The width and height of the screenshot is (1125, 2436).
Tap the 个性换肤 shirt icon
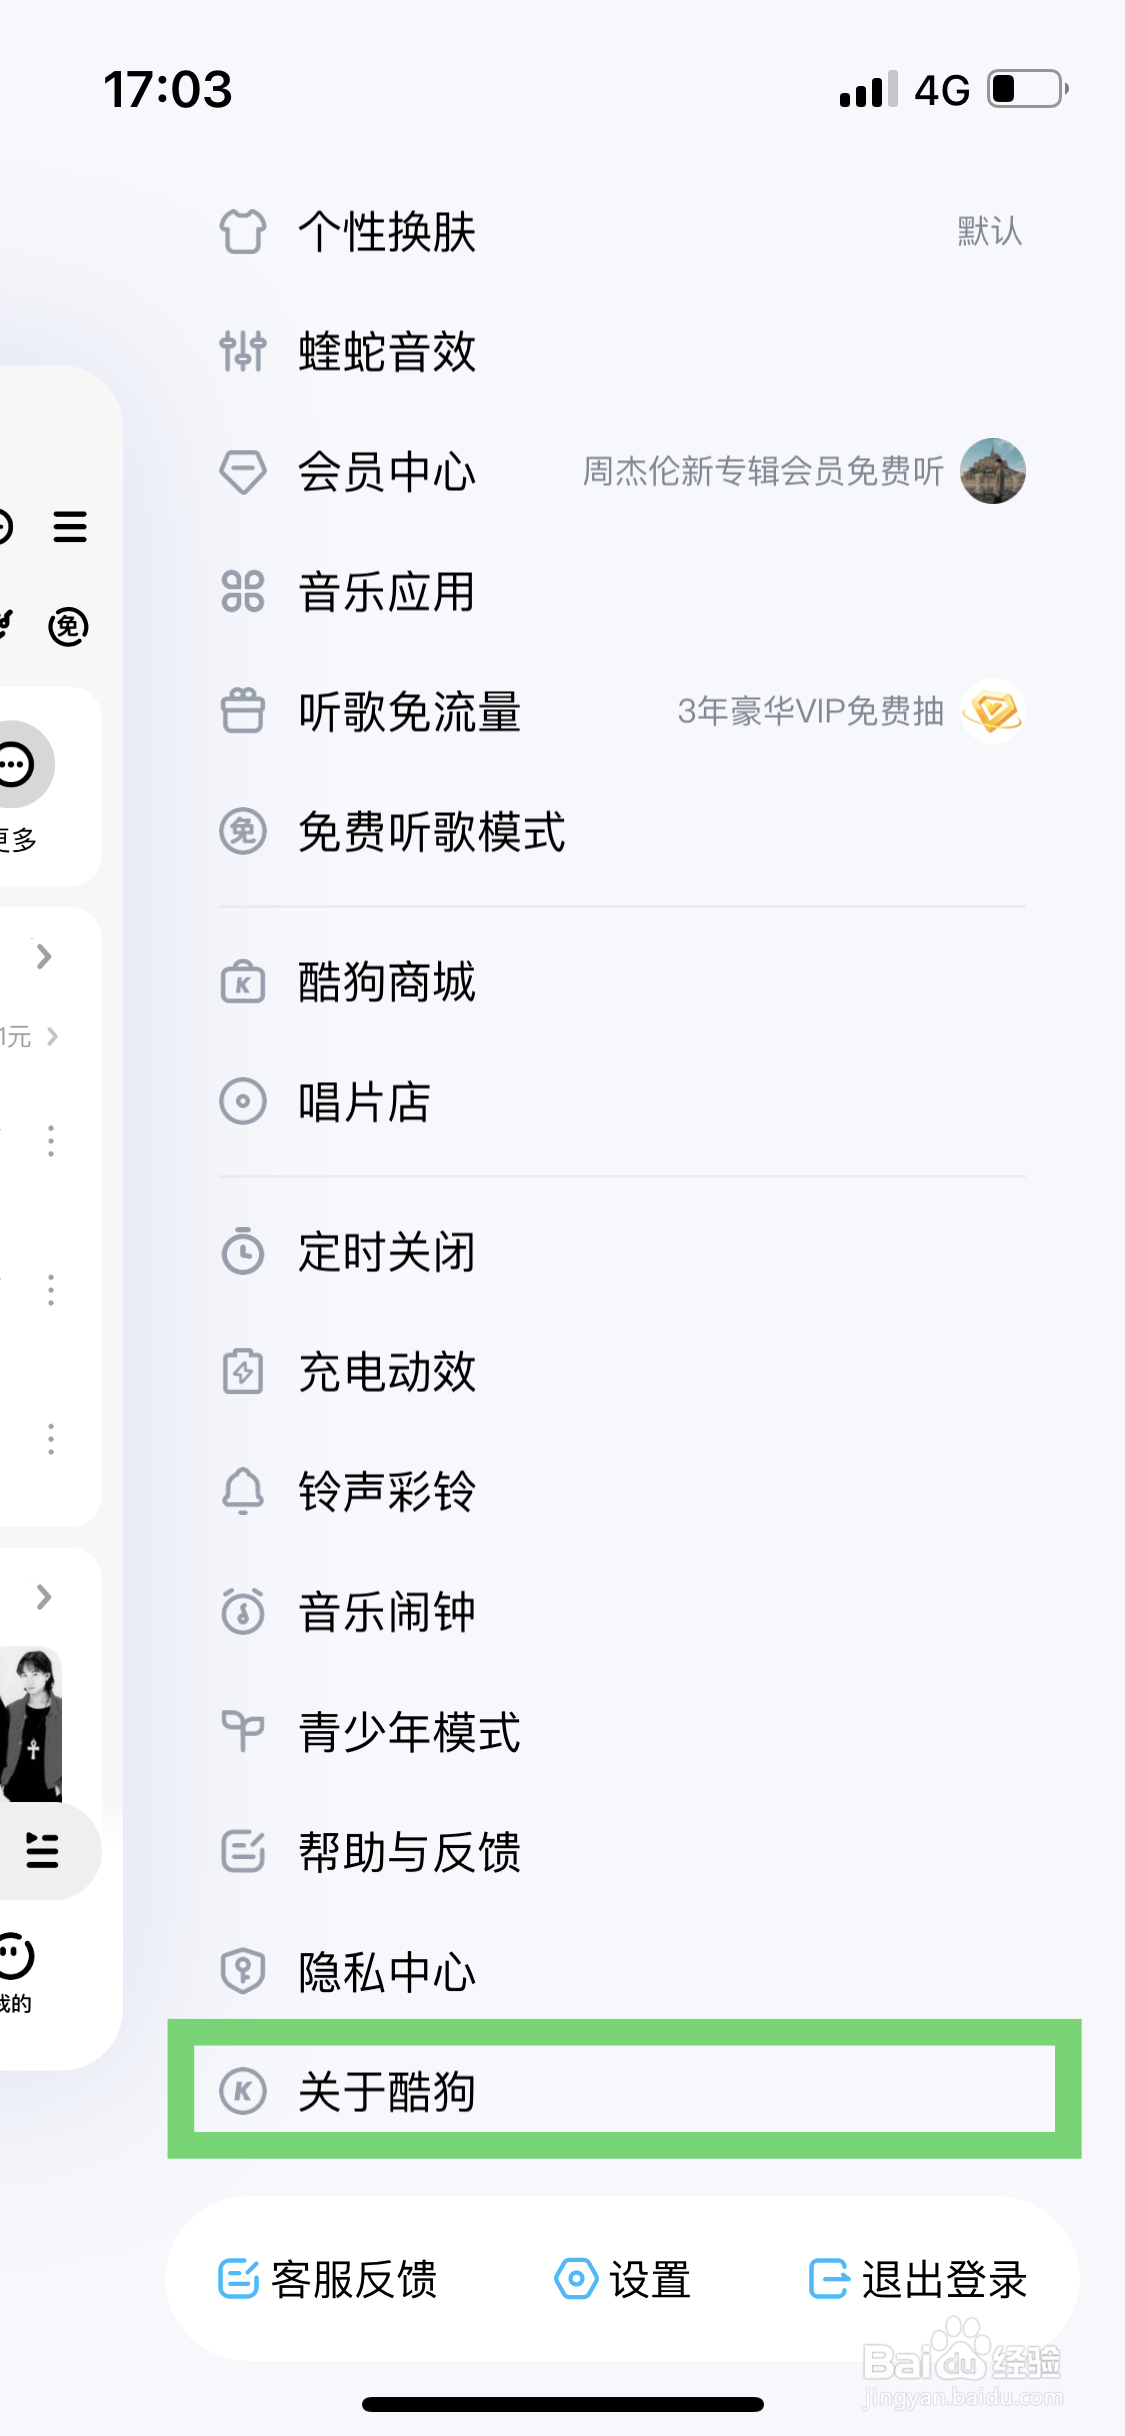(242, 232)
